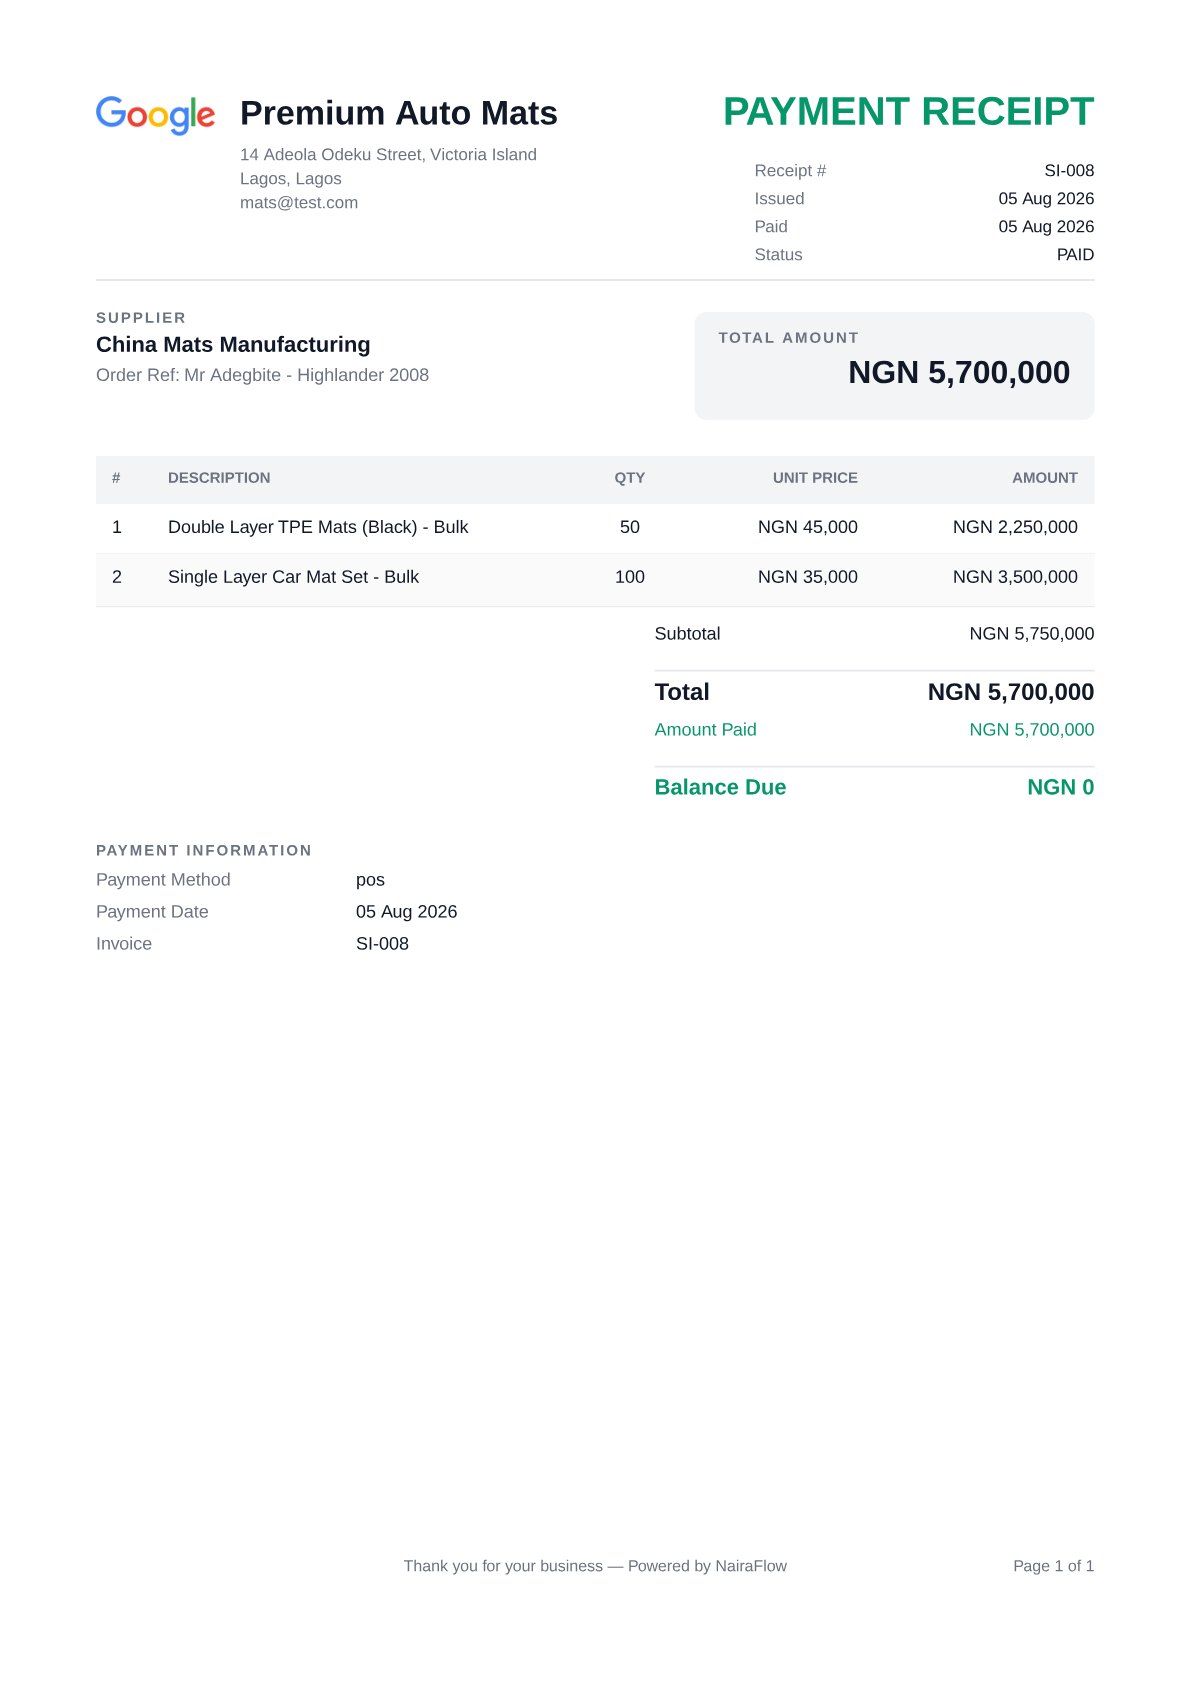Click the mats@test.com email address
This screenshot has height=1683, width=1190.
[299, 203]
